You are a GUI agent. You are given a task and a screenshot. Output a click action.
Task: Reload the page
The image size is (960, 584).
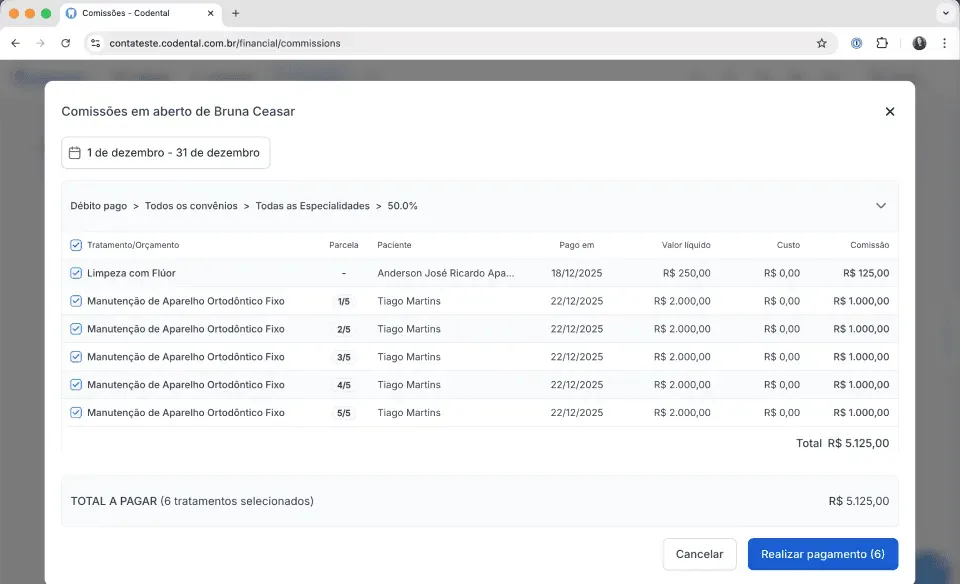[66, 43]
